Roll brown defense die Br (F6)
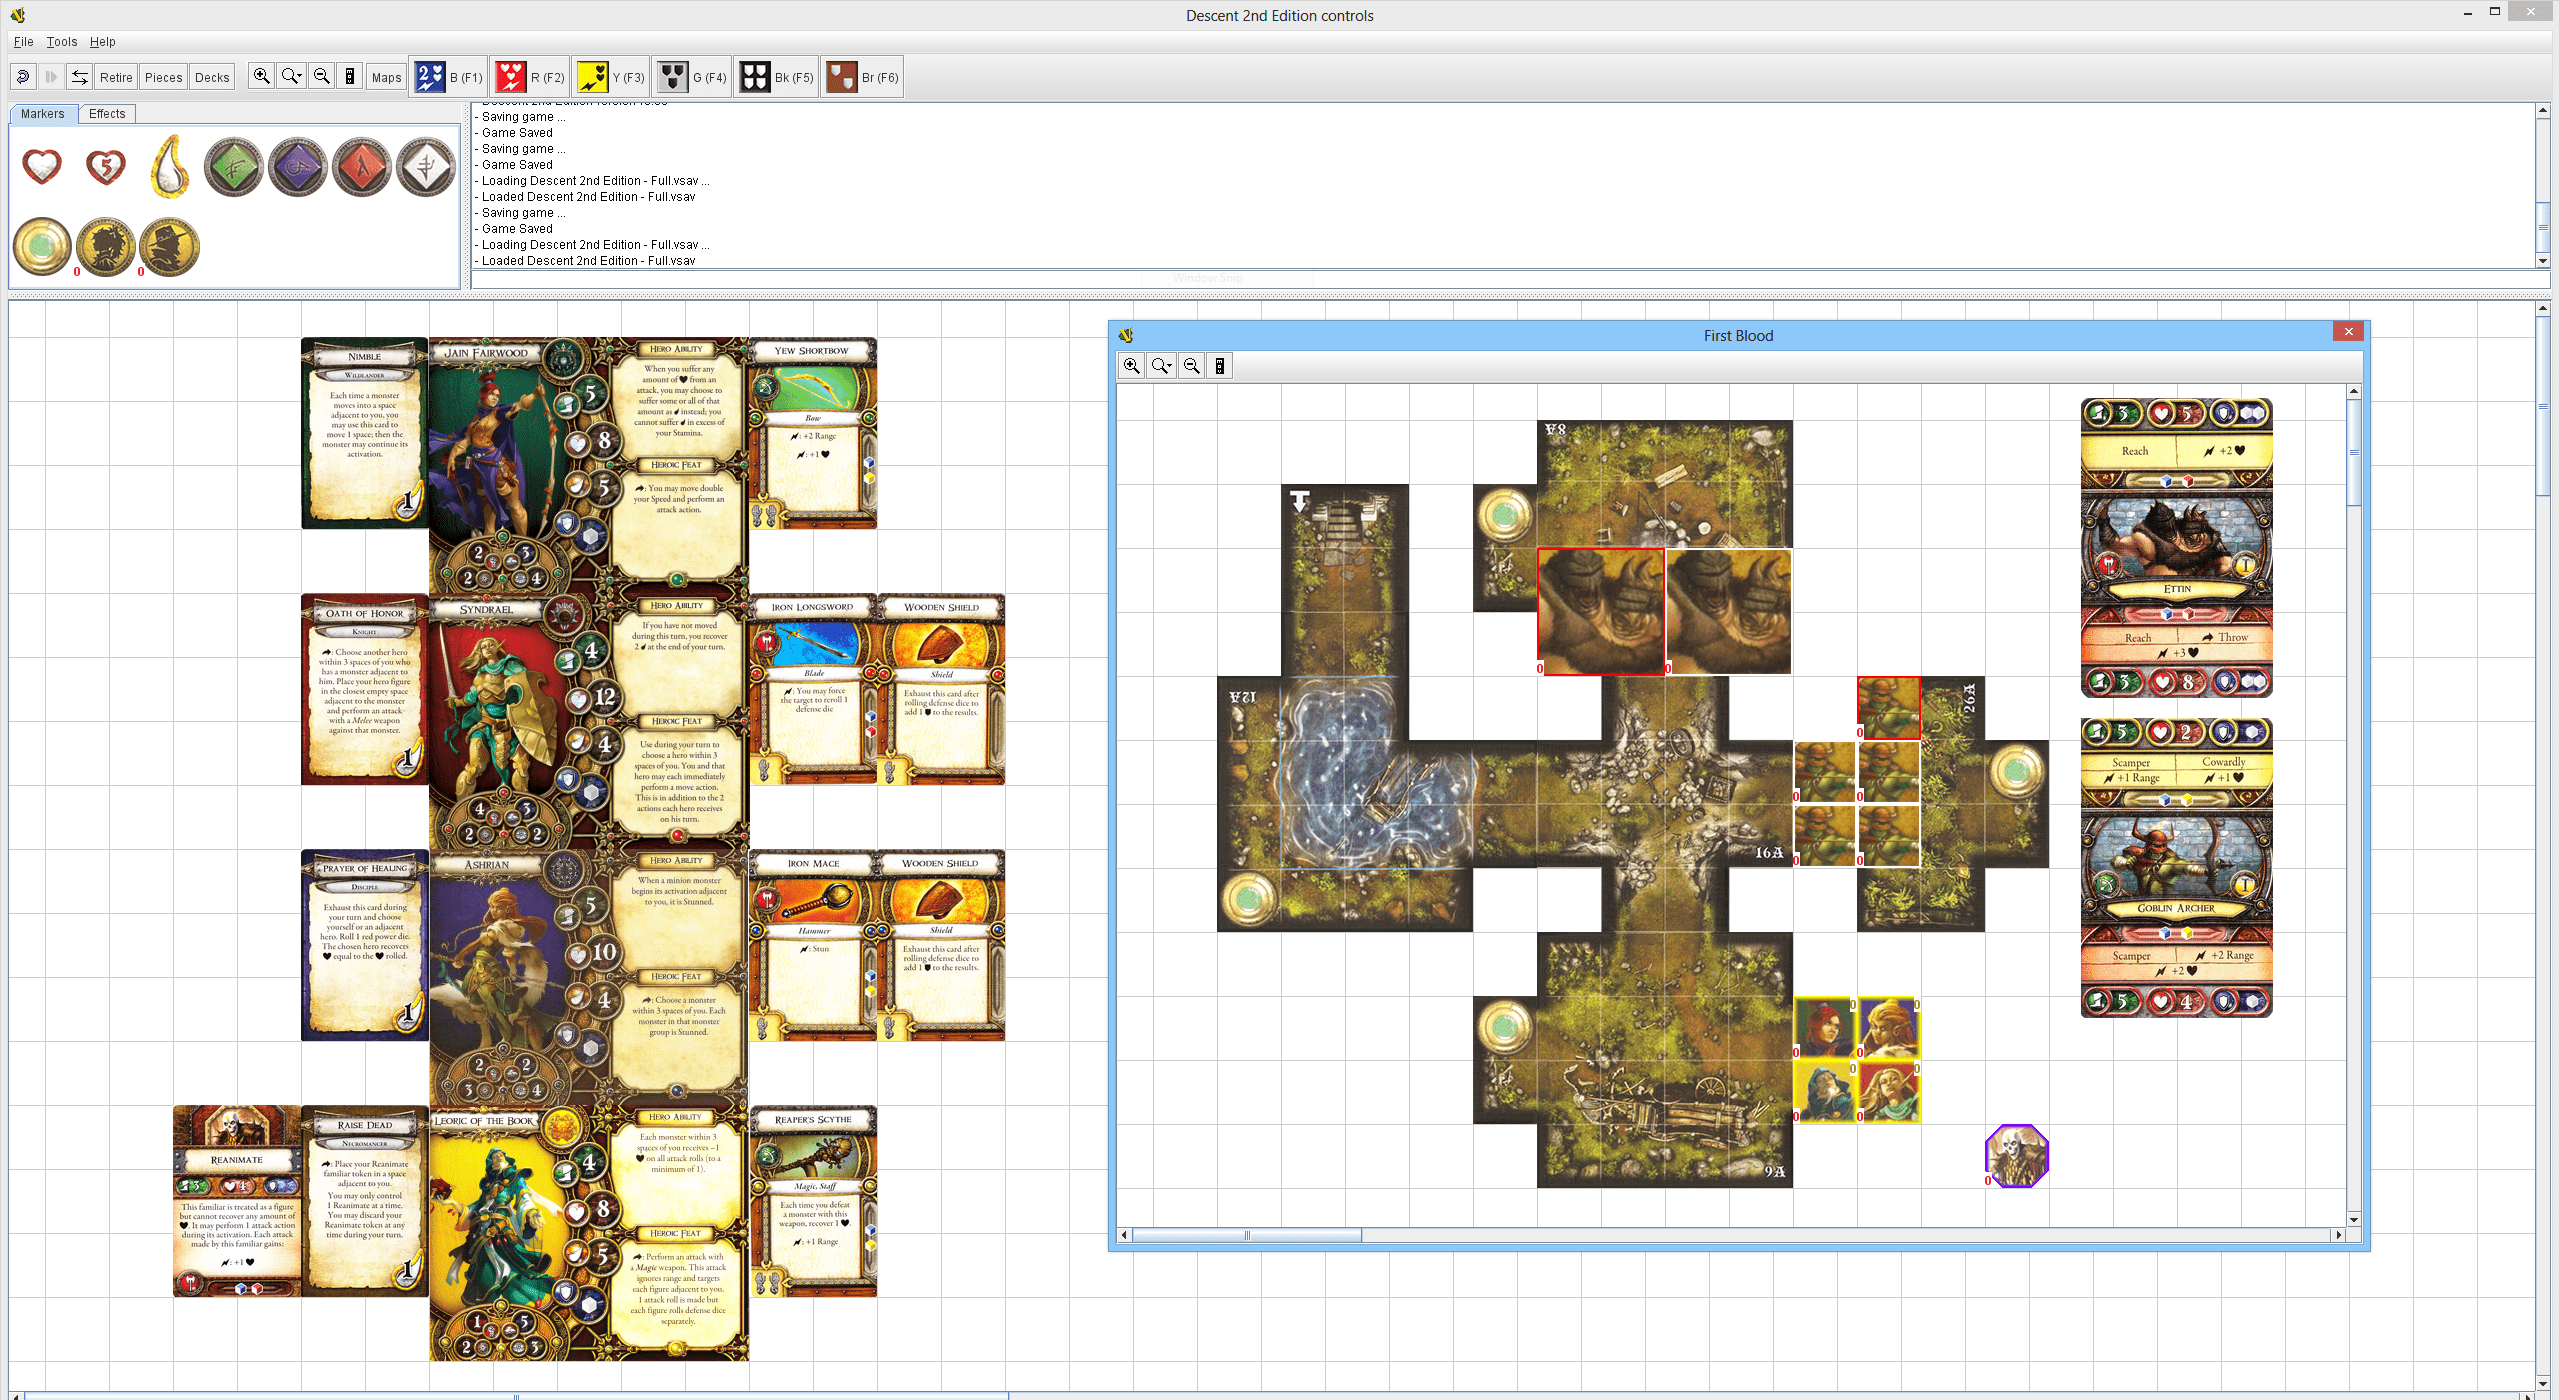The image size is (2560, 1400). [x=862, y=77]
